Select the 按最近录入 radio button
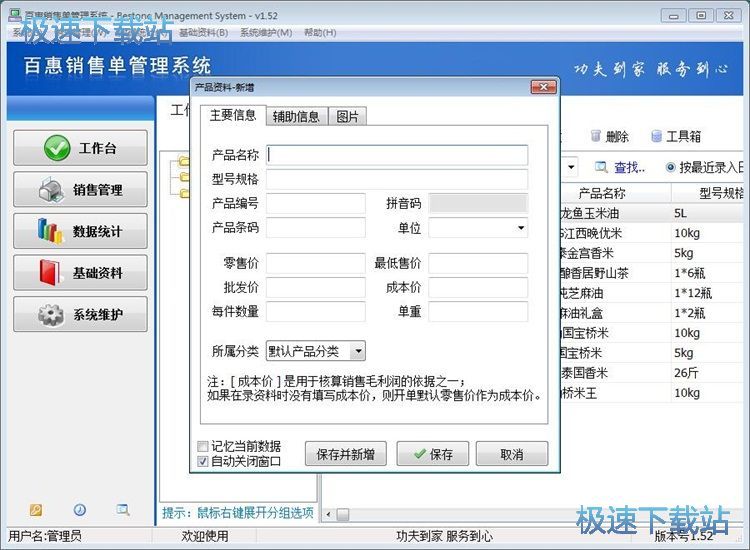 (671, 167)
